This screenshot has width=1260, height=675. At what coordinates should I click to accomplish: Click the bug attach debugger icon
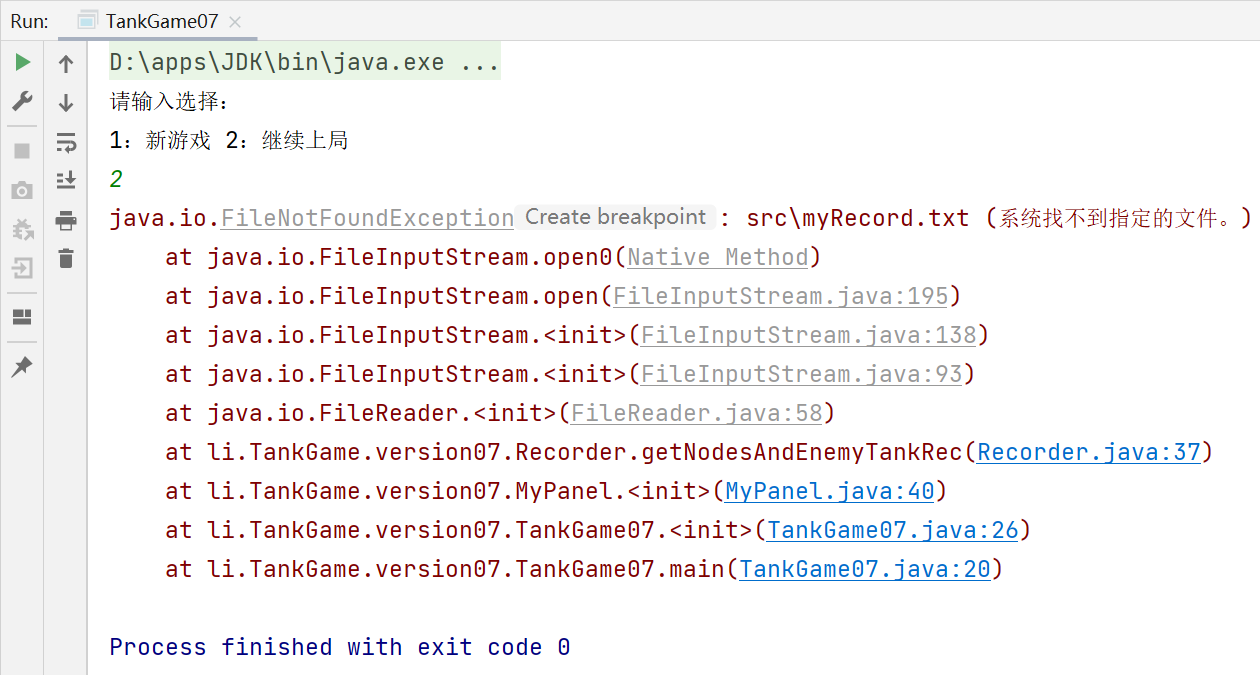[x=22, y=229]
